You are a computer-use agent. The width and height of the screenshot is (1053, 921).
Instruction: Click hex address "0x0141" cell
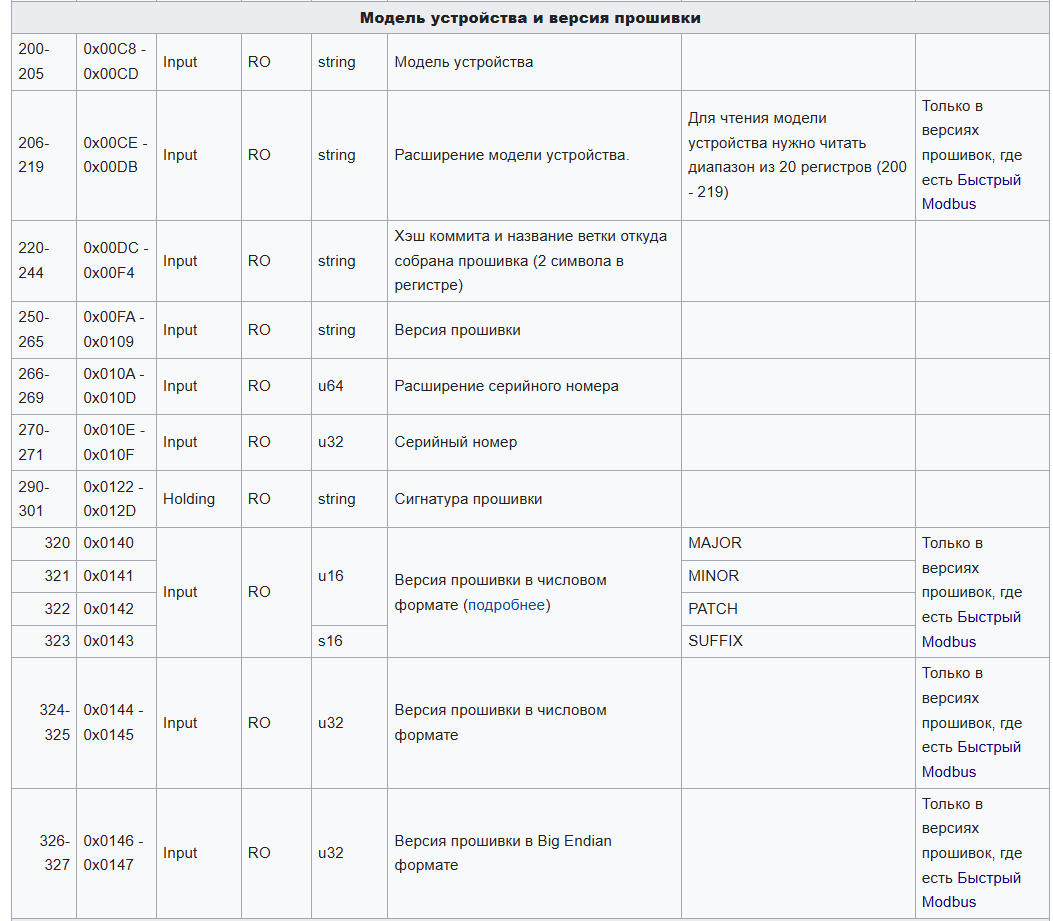click(108, 576)
